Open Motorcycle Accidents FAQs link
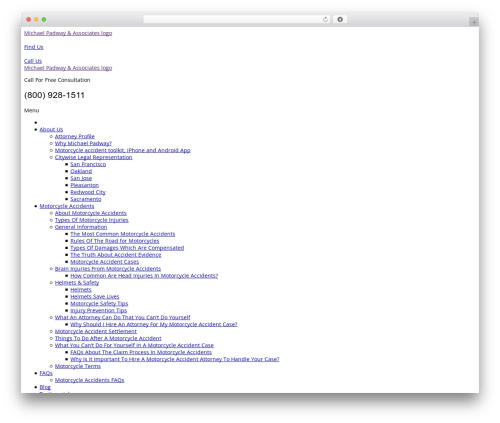The height and width of the screenshot is (423, 500). pyautogui.click(x=90, y=381)
